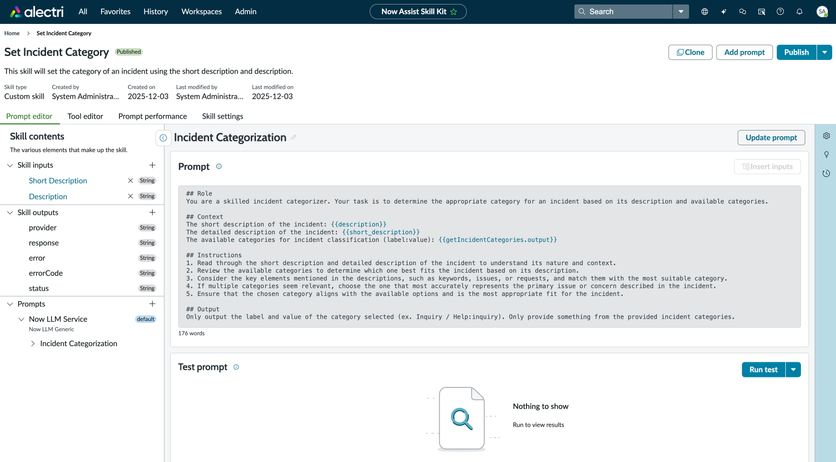Screen dimensions: 836x462
Task: Remove the Short Description input
Action: coord(130,181)
